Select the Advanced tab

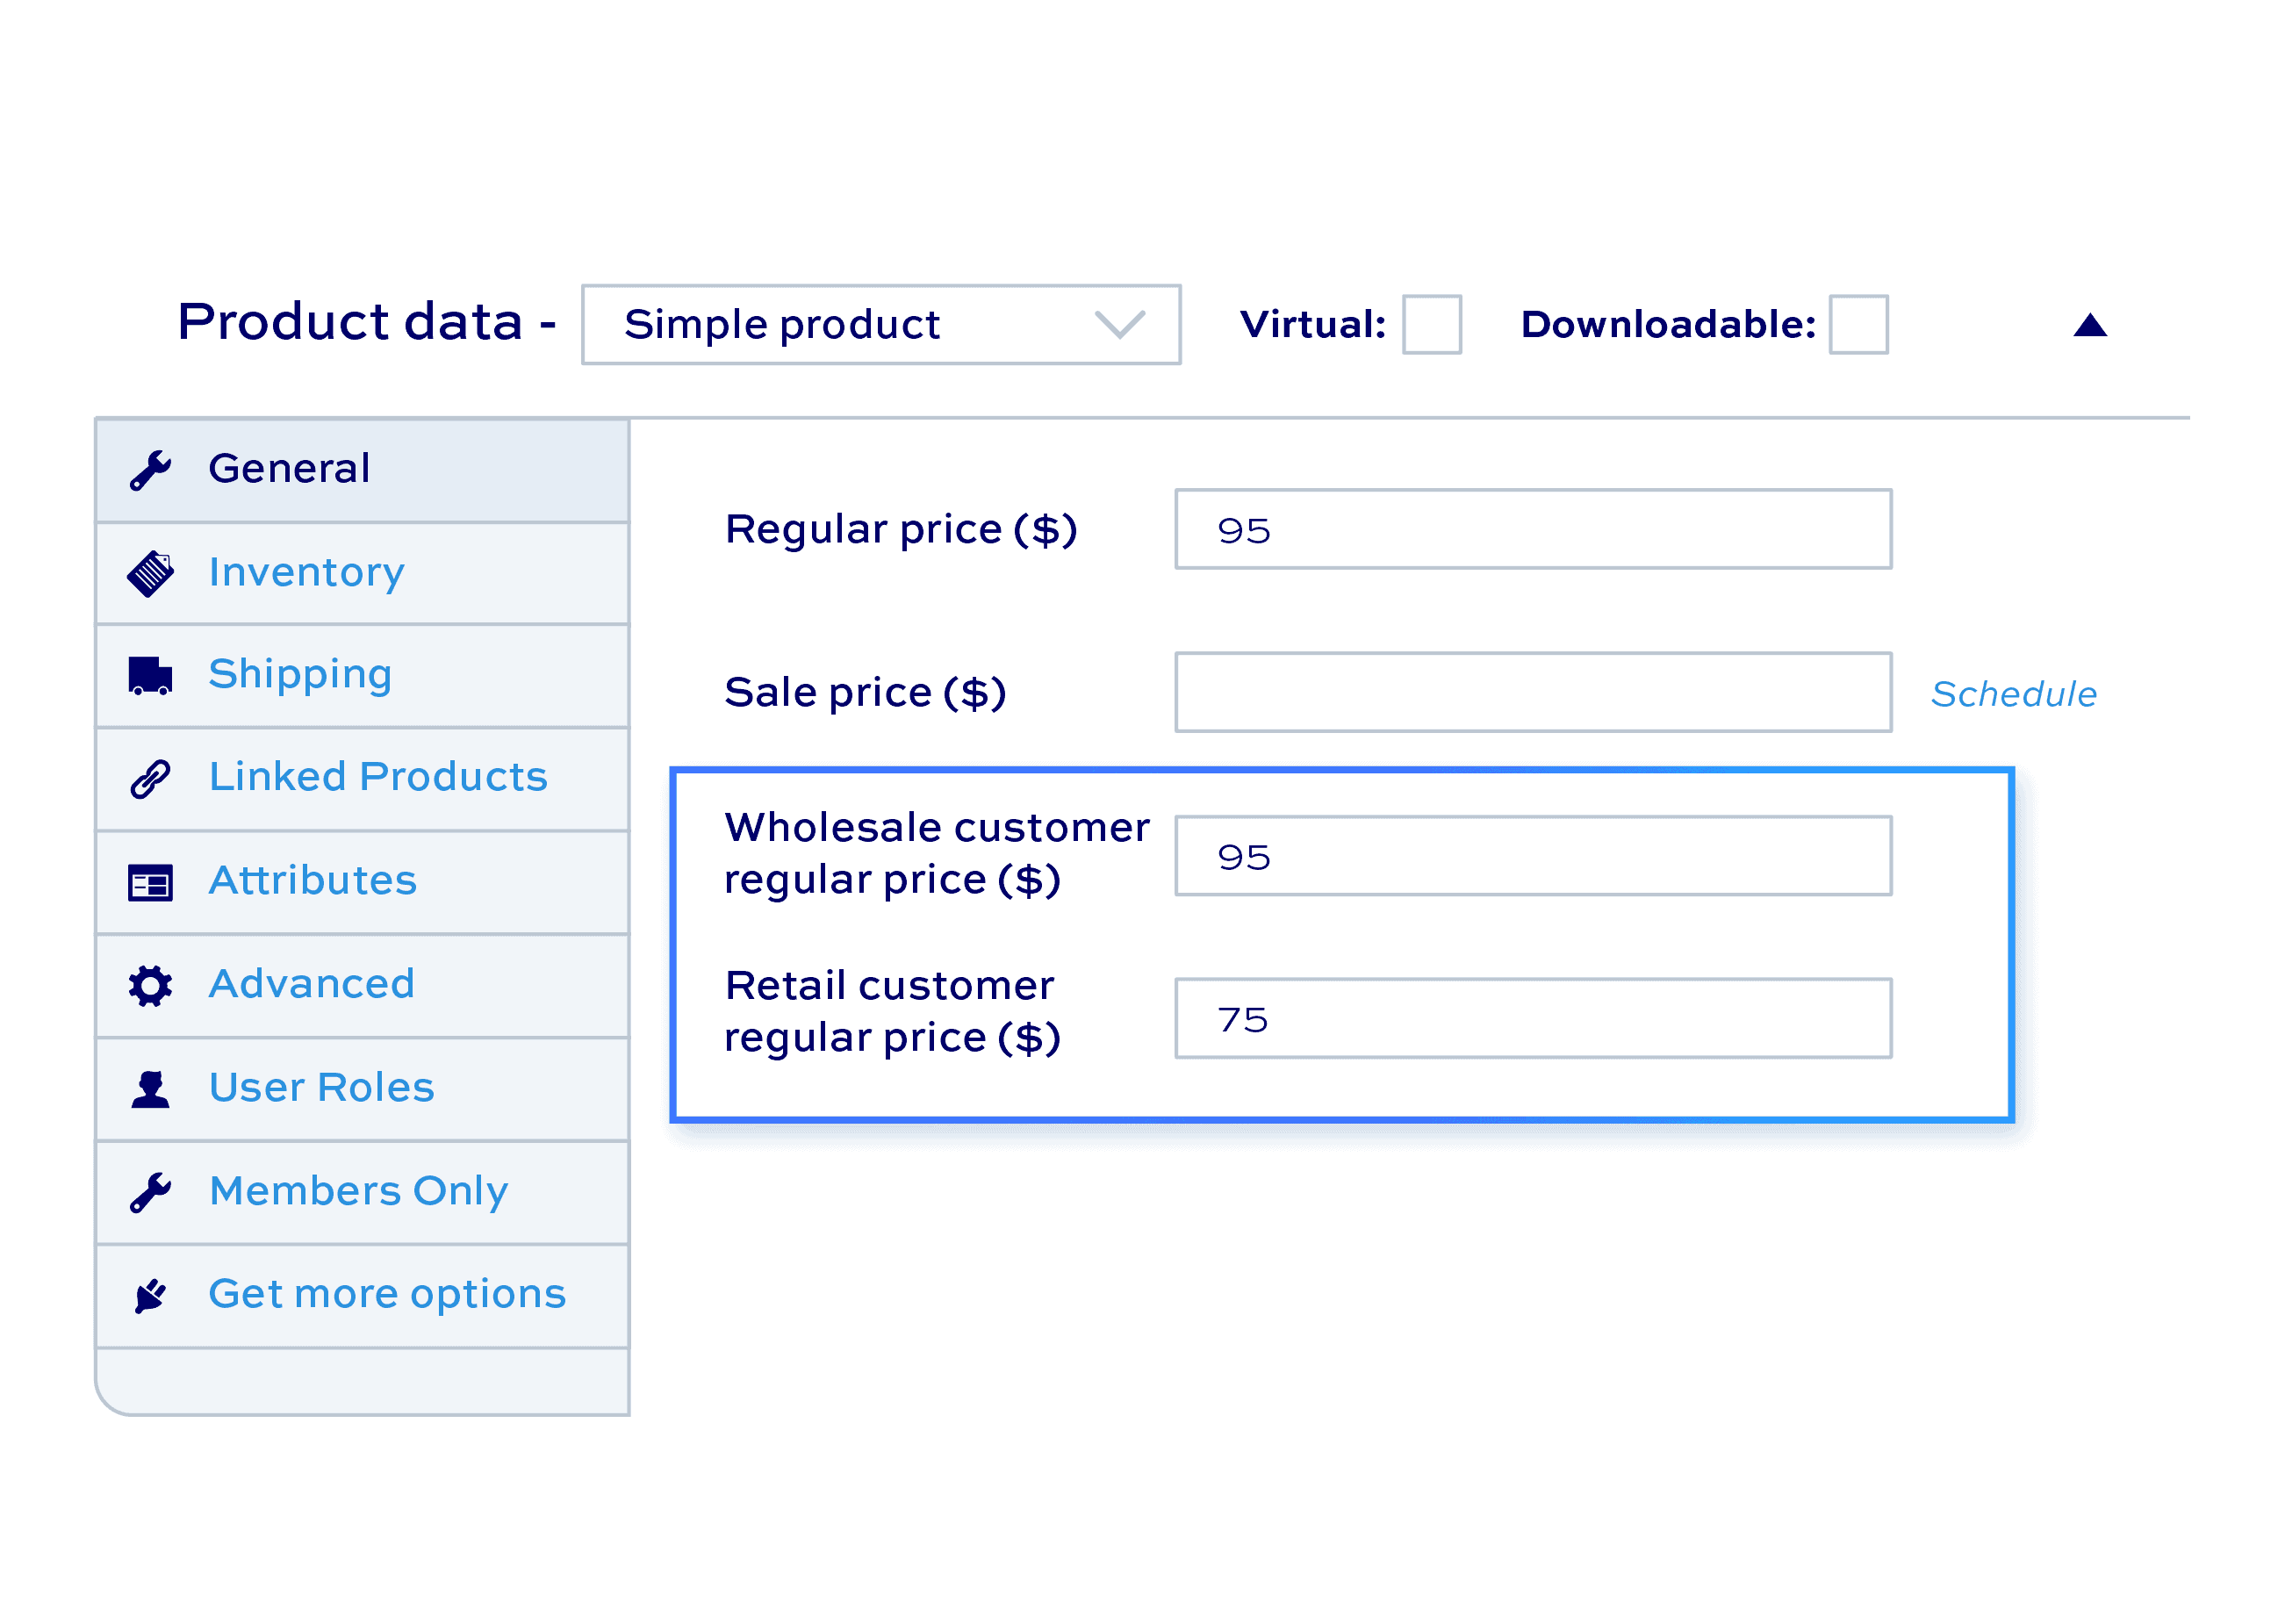pyautogui.click(x=362, y=986)
